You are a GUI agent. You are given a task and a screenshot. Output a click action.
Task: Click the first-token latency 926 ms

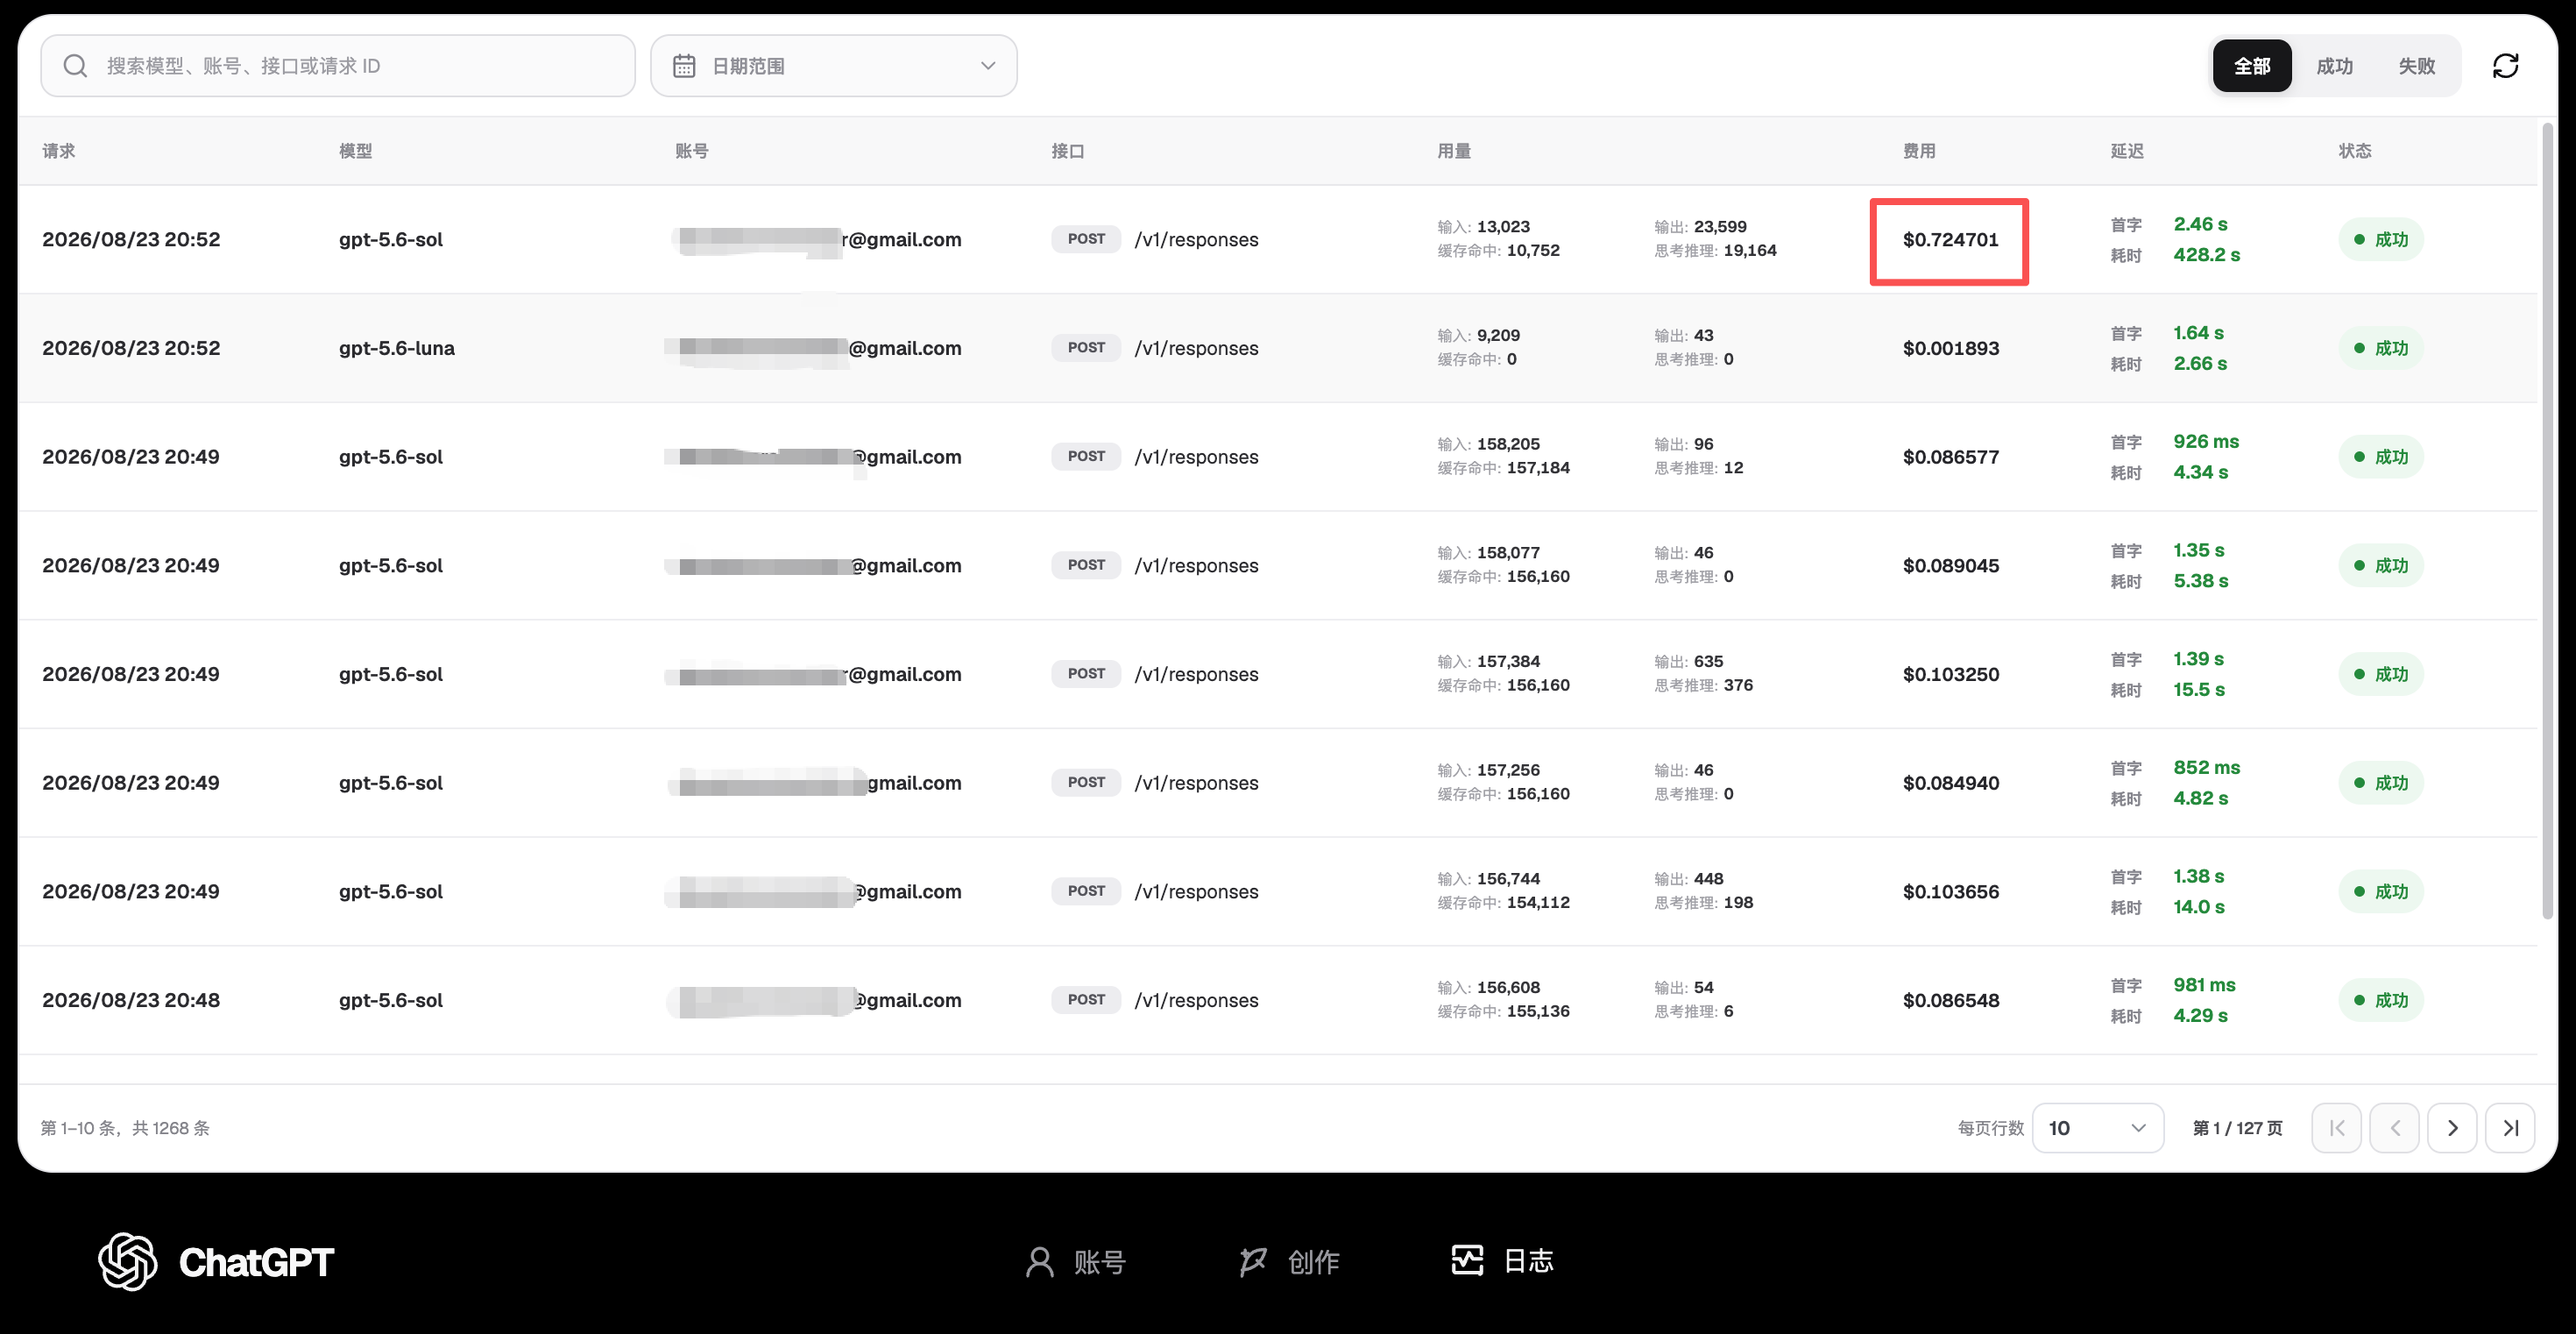[x=2206, y=442]
